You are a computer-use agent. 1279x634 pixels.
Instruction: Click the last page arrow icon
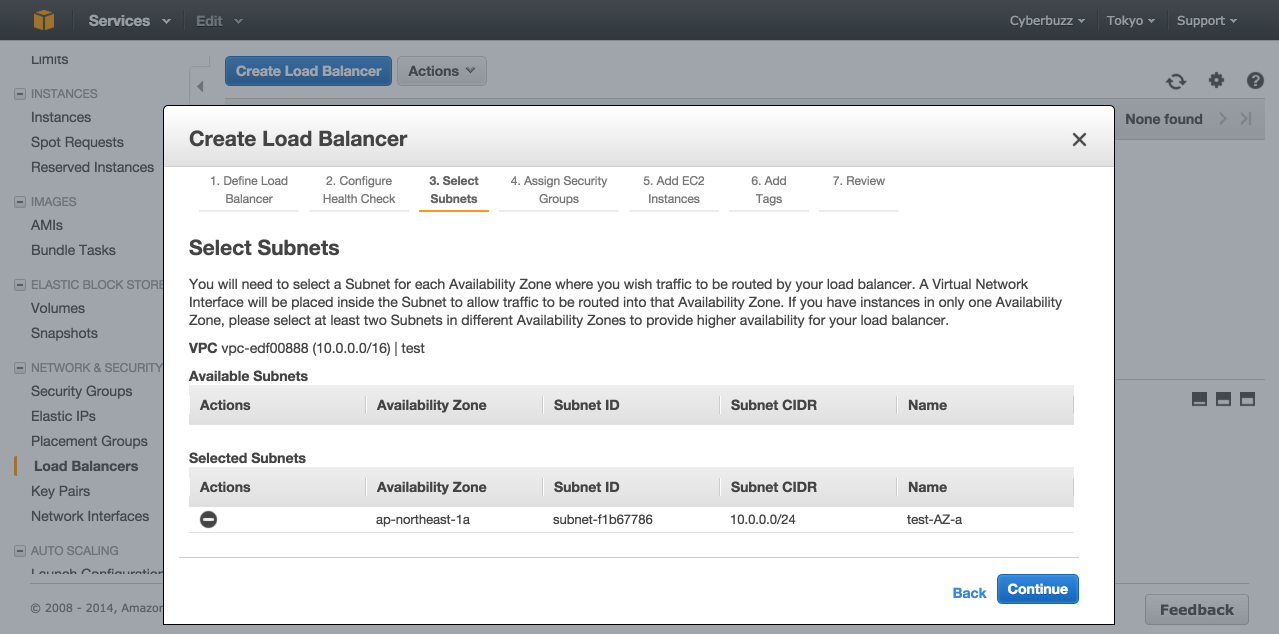pyautogui.click(x=1246, y=119)
